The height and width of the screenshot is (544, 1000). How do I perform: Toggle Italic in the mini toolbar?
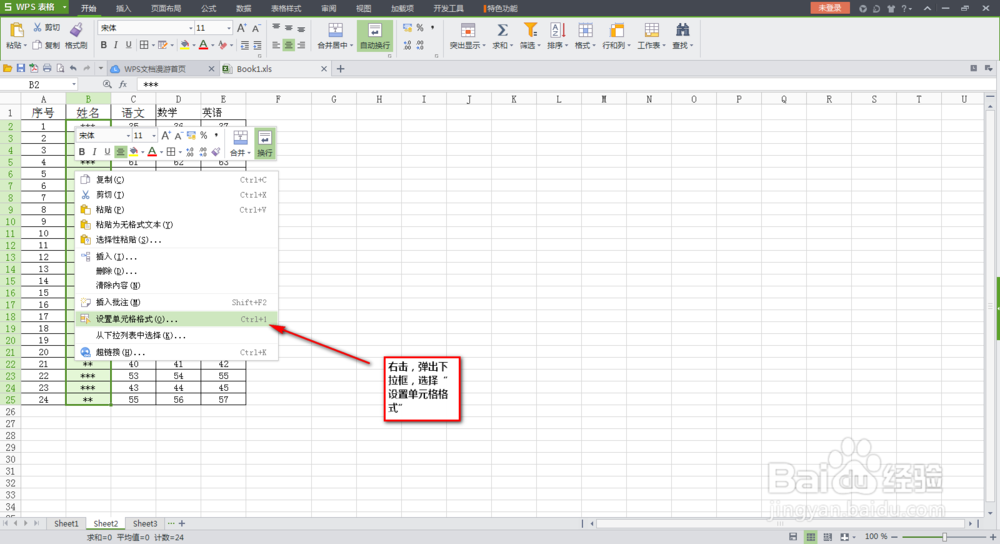94,152
